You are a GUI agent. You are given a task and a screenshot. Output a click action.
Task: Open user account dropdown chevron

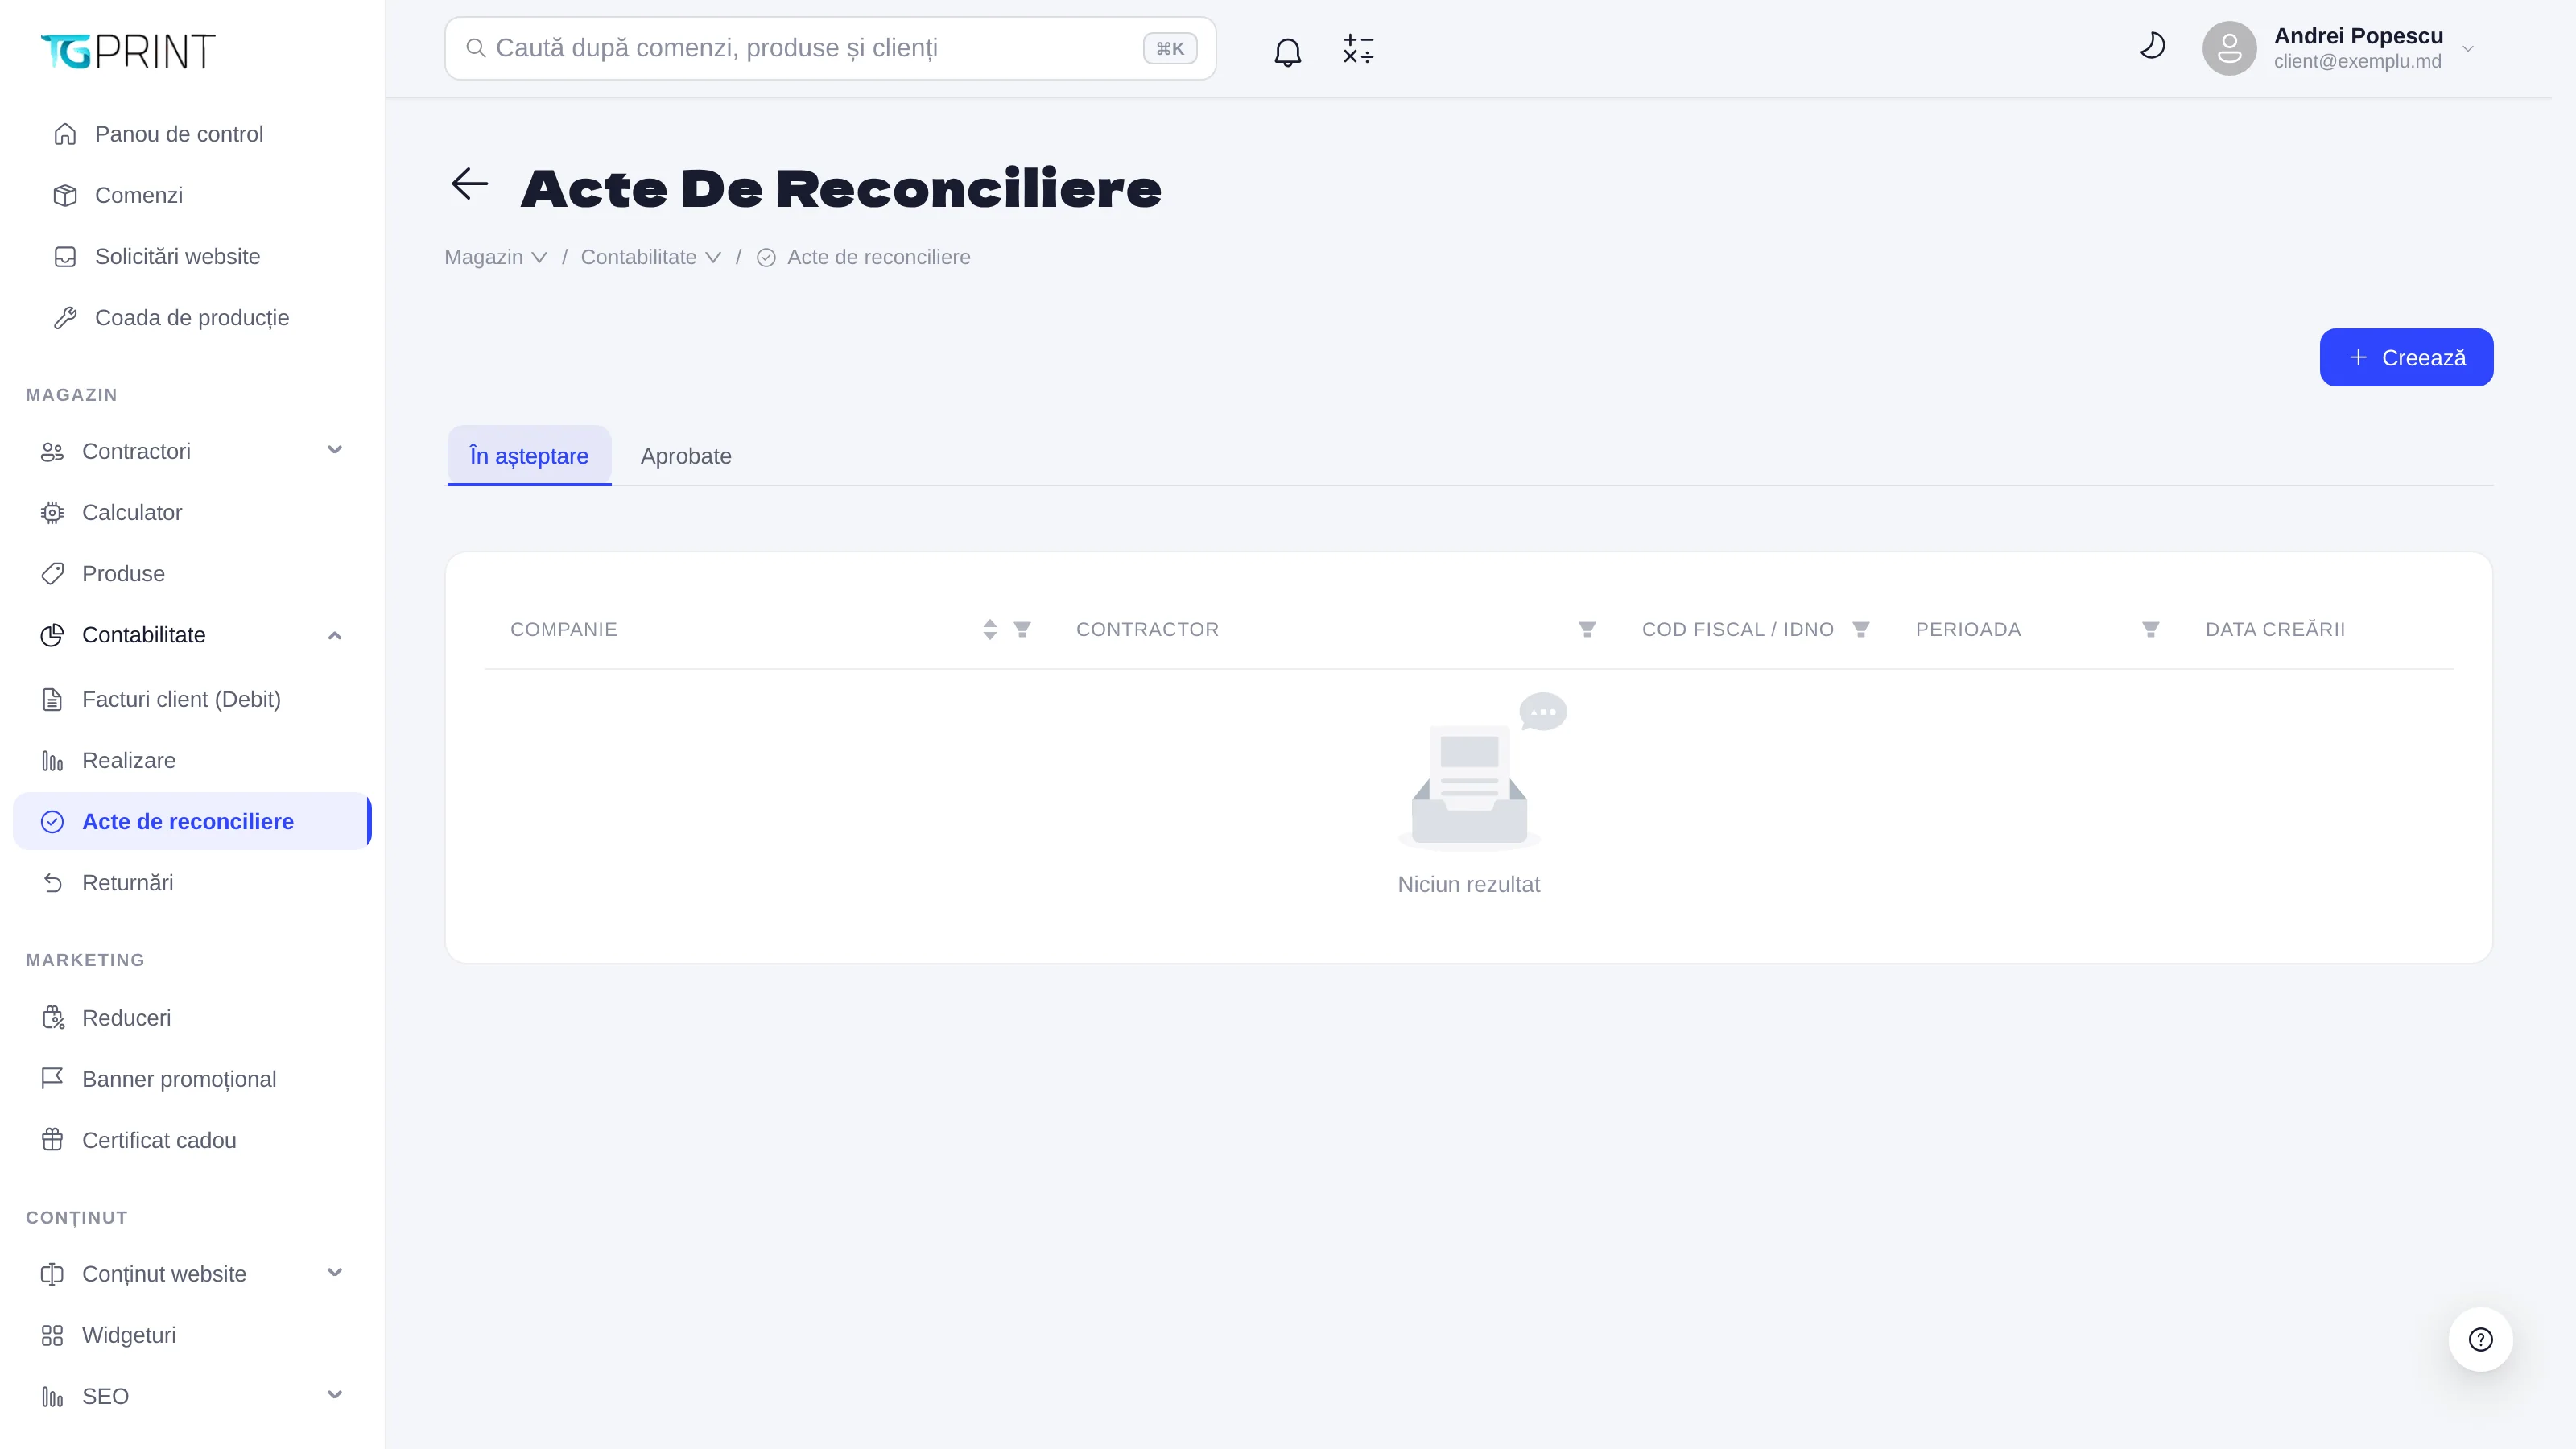tap(2468, 49)
